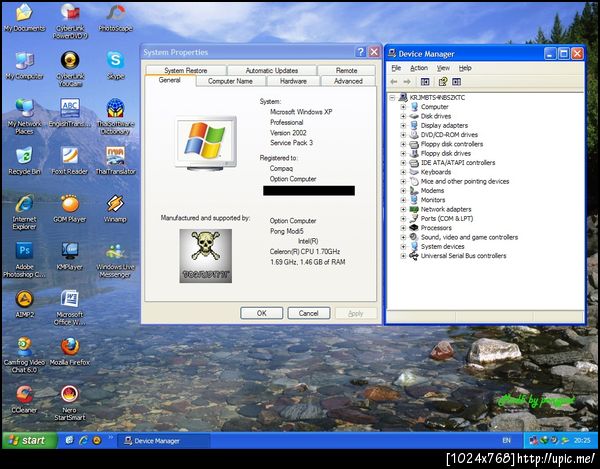
Task: Click the EN language indicator in taskbar
Action: click(x=506, y=440)
